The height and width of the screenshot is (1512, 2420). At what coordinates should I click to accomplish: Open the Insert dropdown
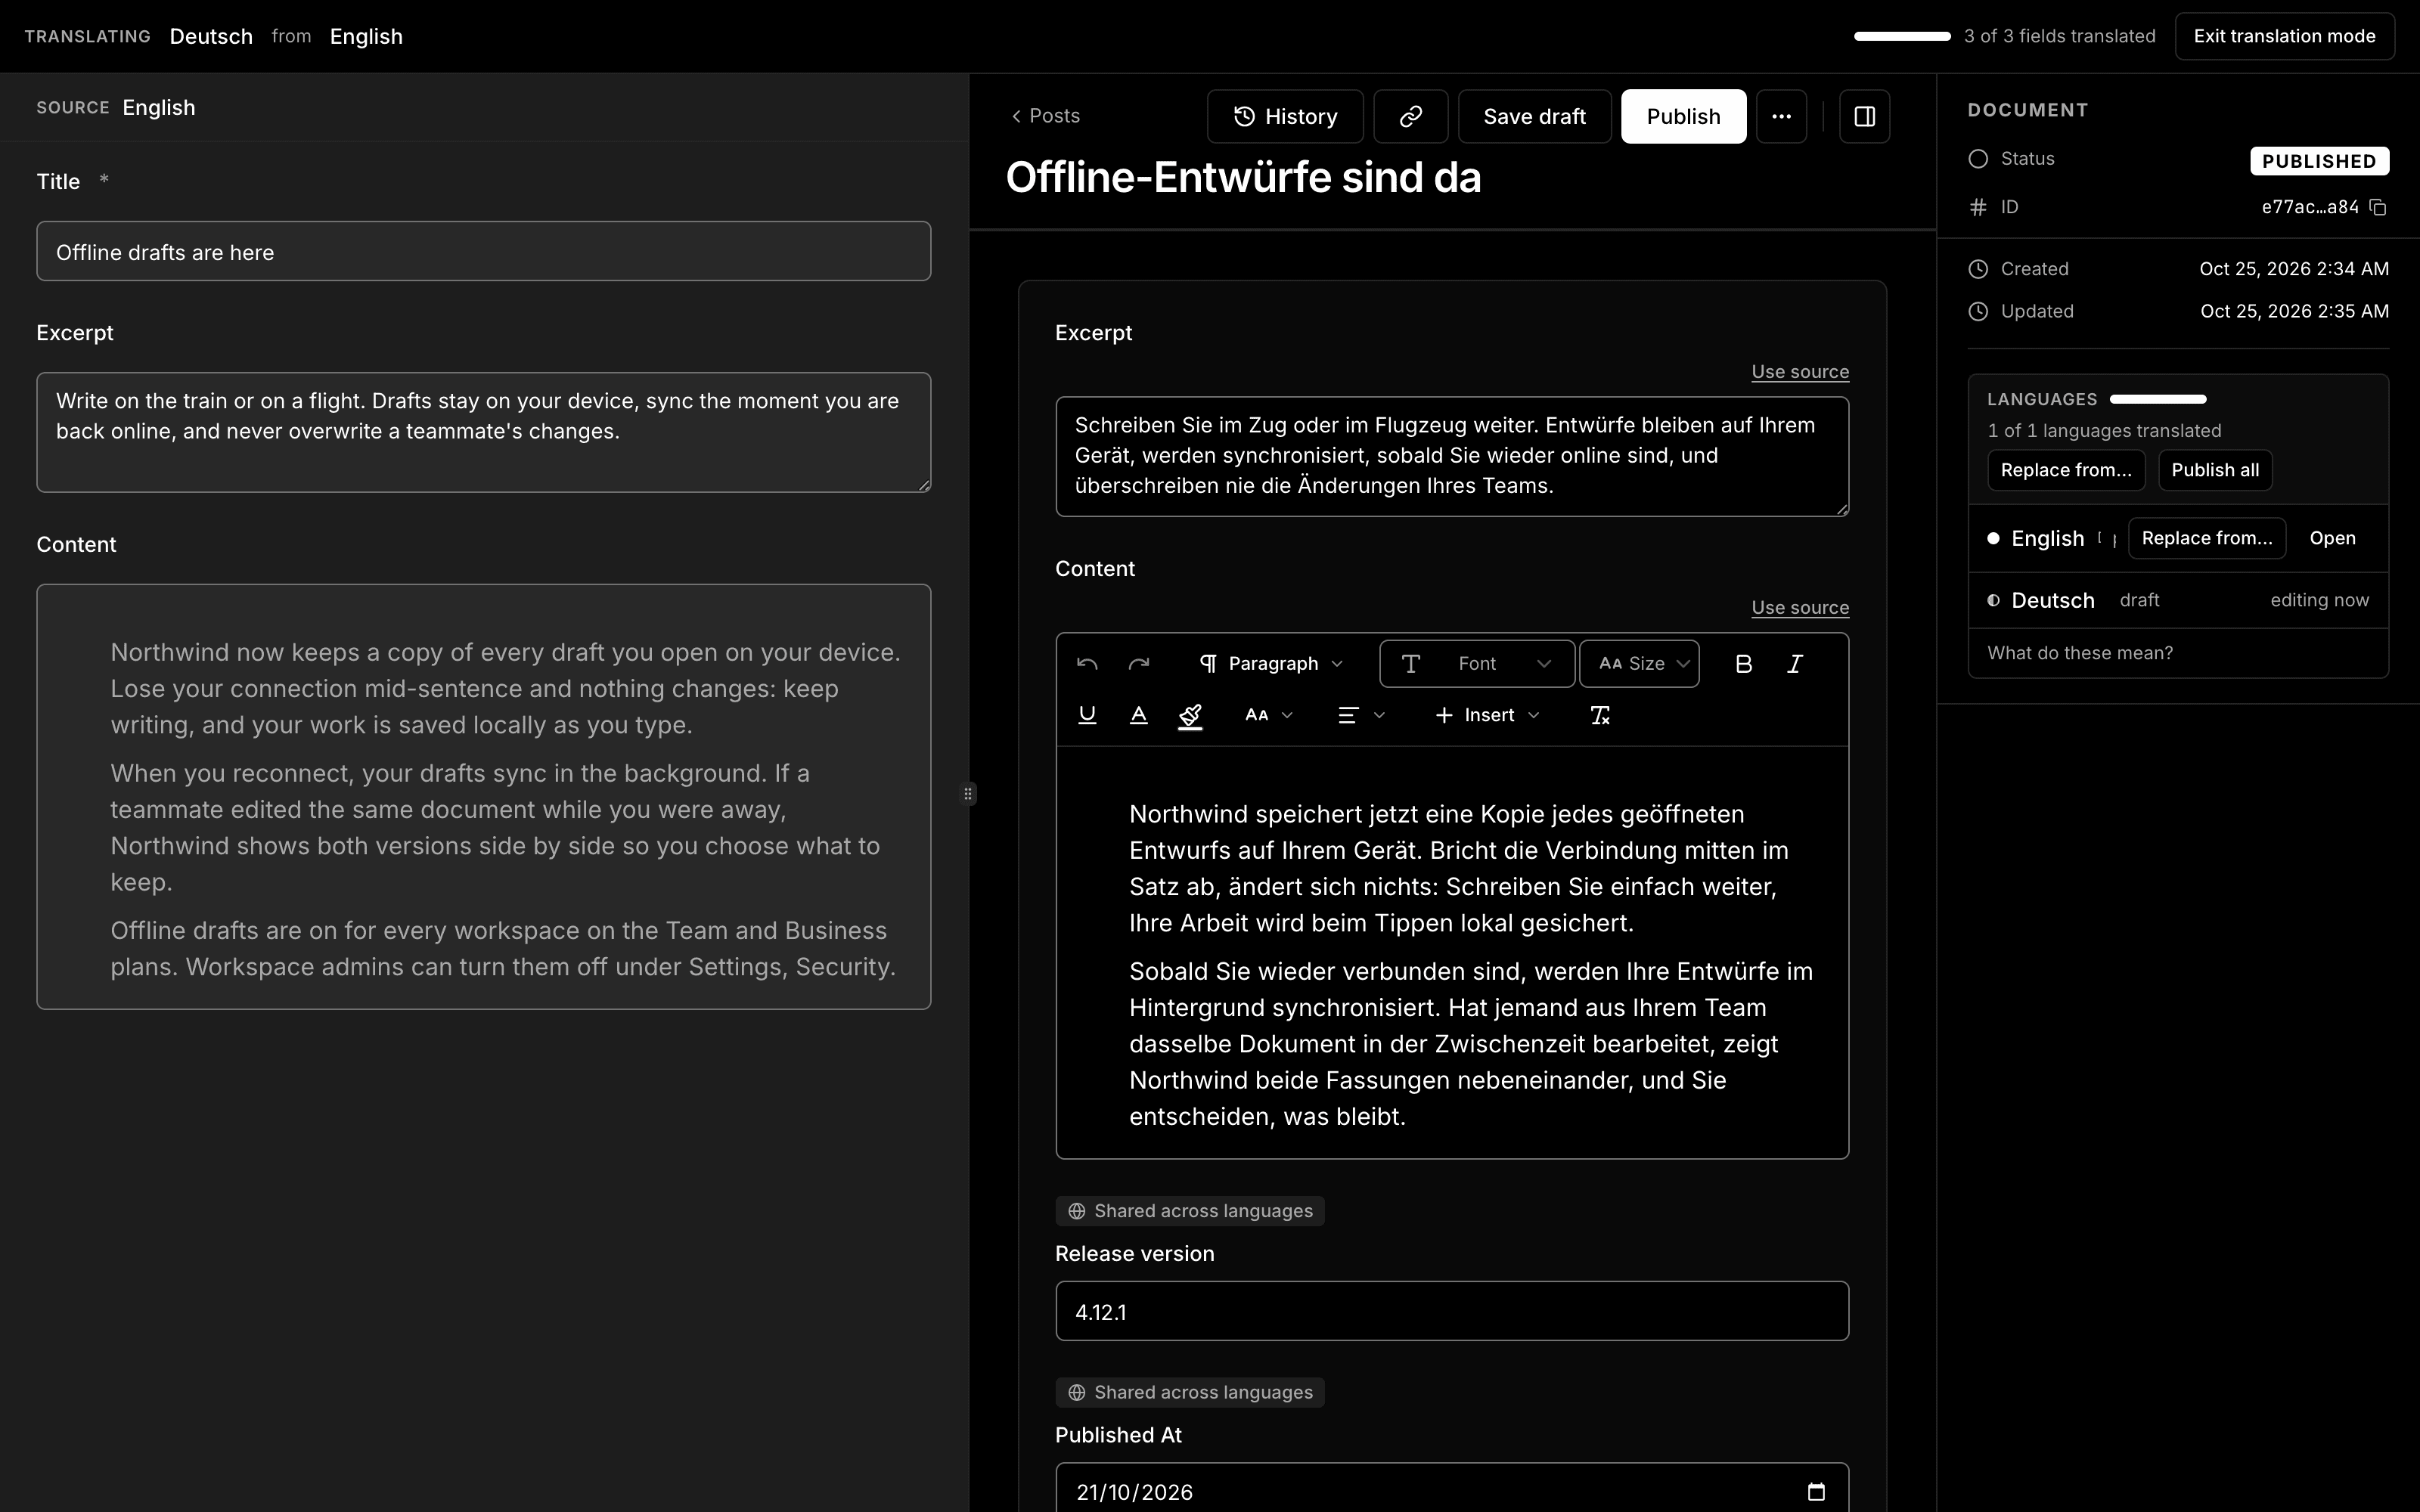1487,715
